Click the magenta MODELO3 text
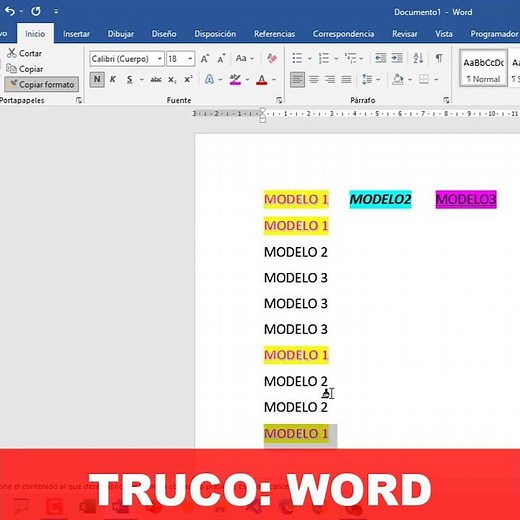Screen dimensions: 520x520 (x=466, y=199)
